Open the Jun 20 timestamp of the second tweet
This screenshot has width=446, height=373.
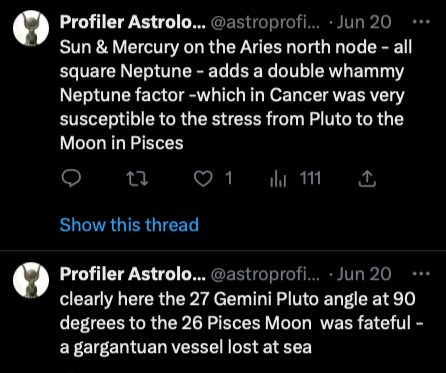pos(363,274)
